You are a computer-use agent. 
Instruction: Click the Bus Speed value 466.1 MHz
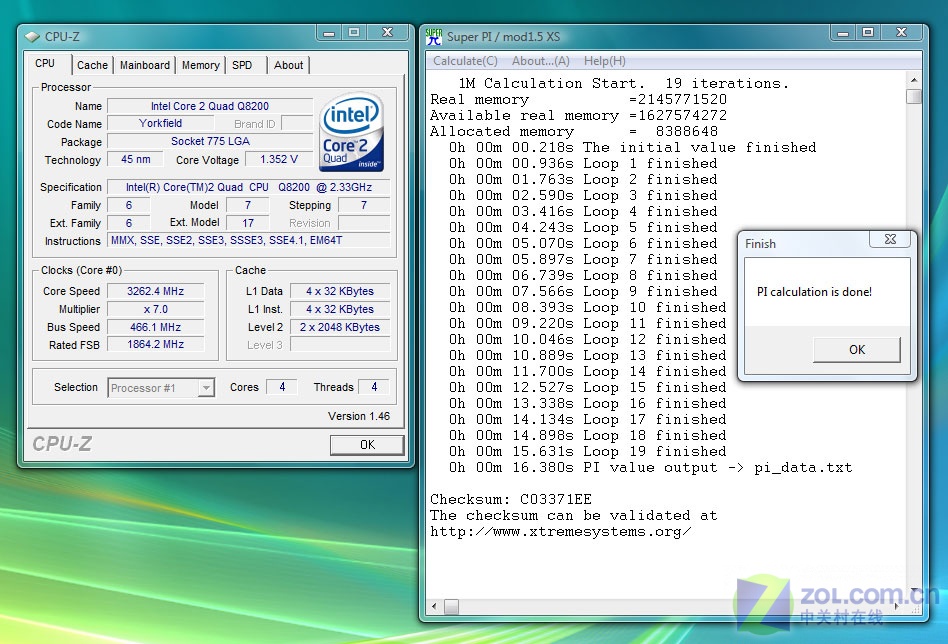pyautogui.click(x=155, y=327)
